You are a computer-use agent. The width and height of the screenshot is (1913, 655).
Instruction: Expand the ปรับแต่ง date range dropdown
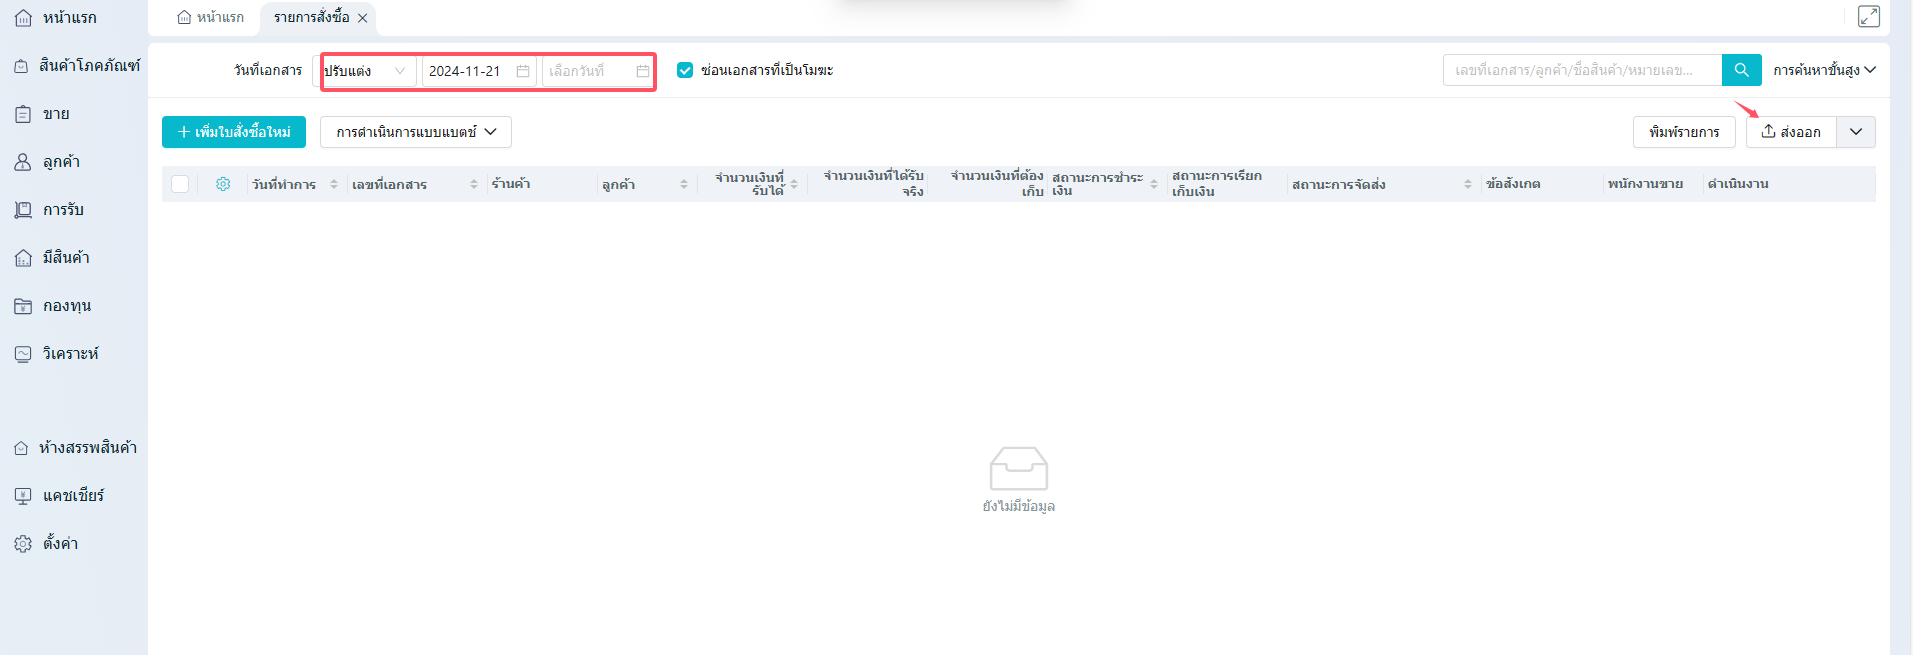coord(367,71)
